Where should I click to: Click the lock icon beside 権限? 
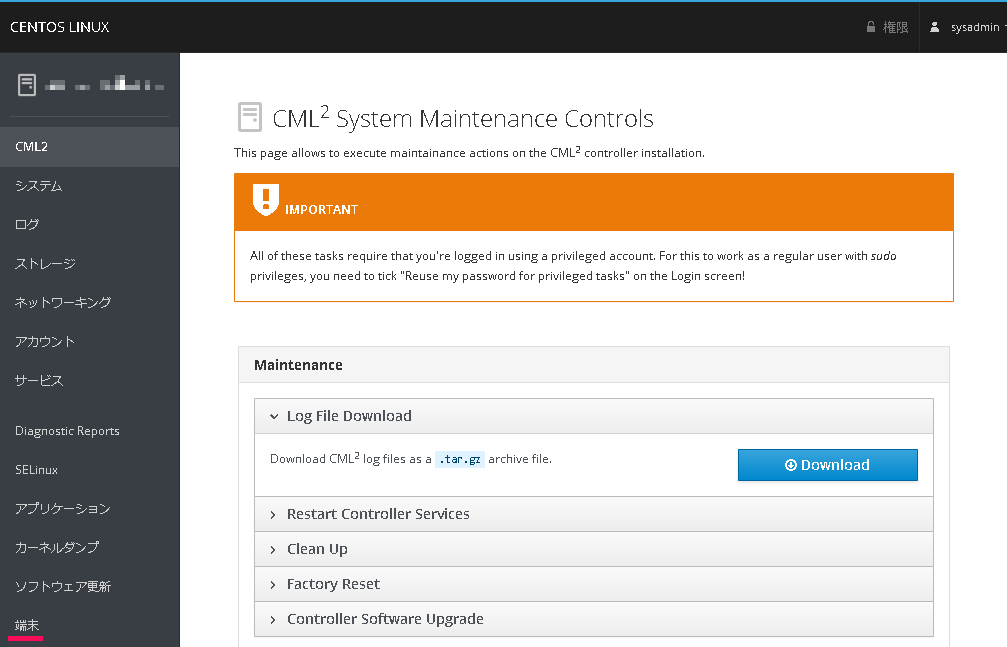pos(871,27)
